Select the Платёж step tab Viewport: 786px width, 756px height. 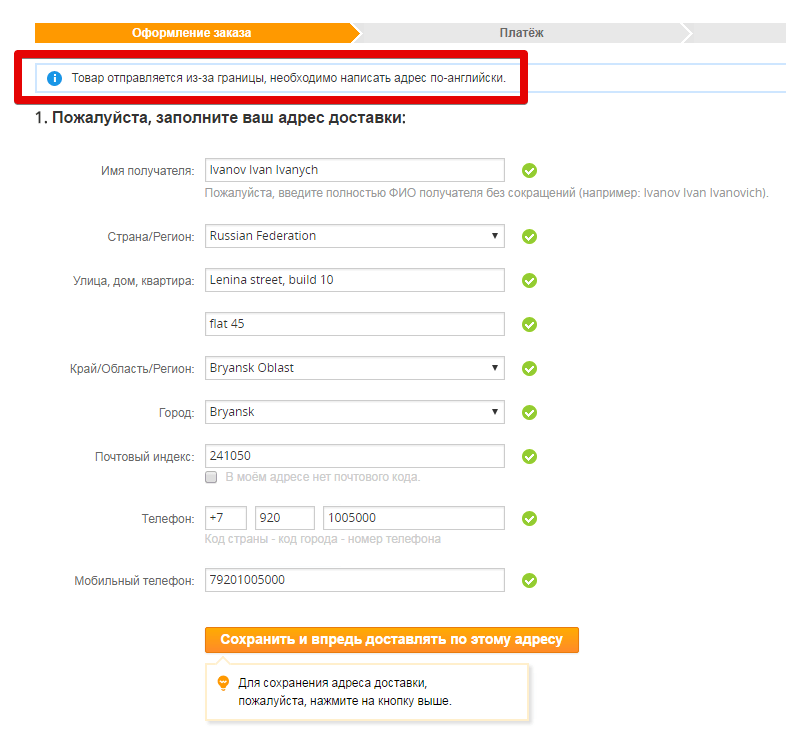[x=521, y=33]
